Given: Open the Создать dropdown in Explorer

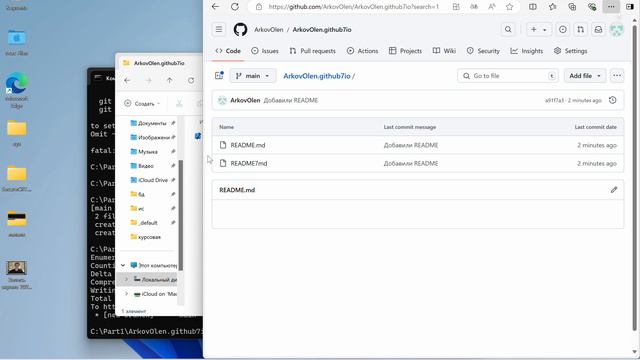Looking at the screenshot, I should [x=142, y=104].
